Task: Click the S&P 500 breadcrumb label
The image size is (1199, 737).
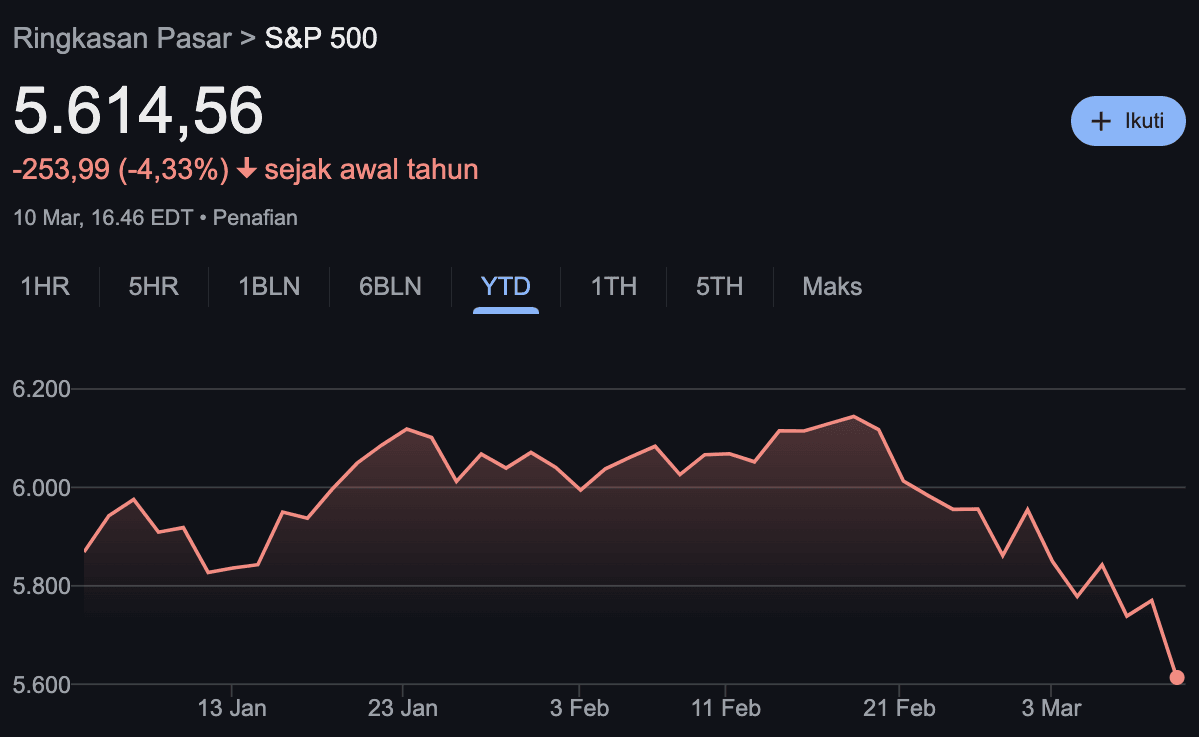Action: pos(320,38)
